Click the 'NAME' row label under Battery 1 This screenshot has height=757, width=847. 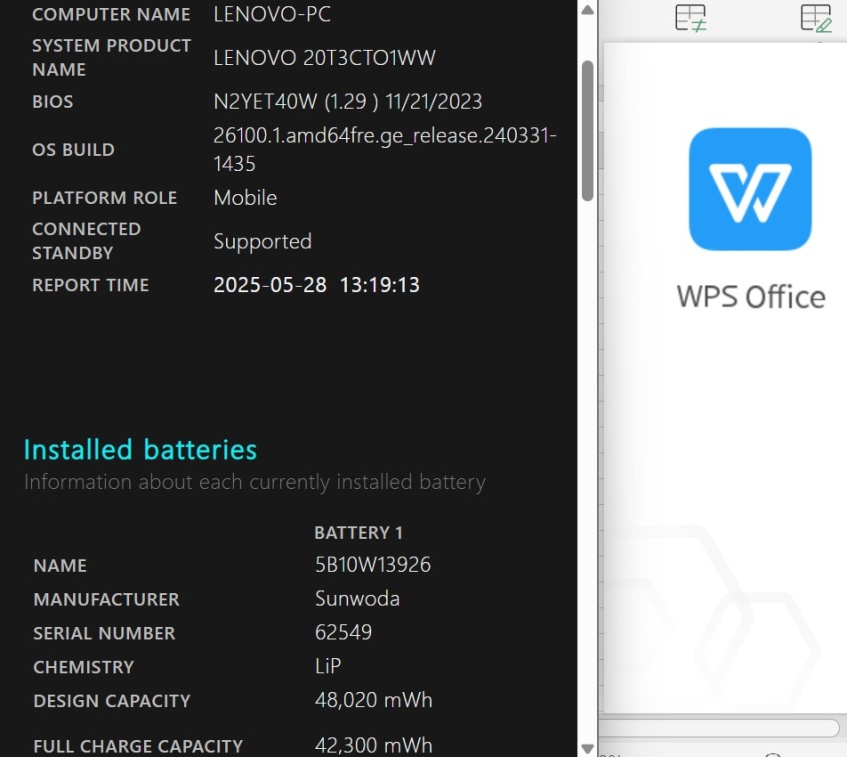(x=60, y=566)
